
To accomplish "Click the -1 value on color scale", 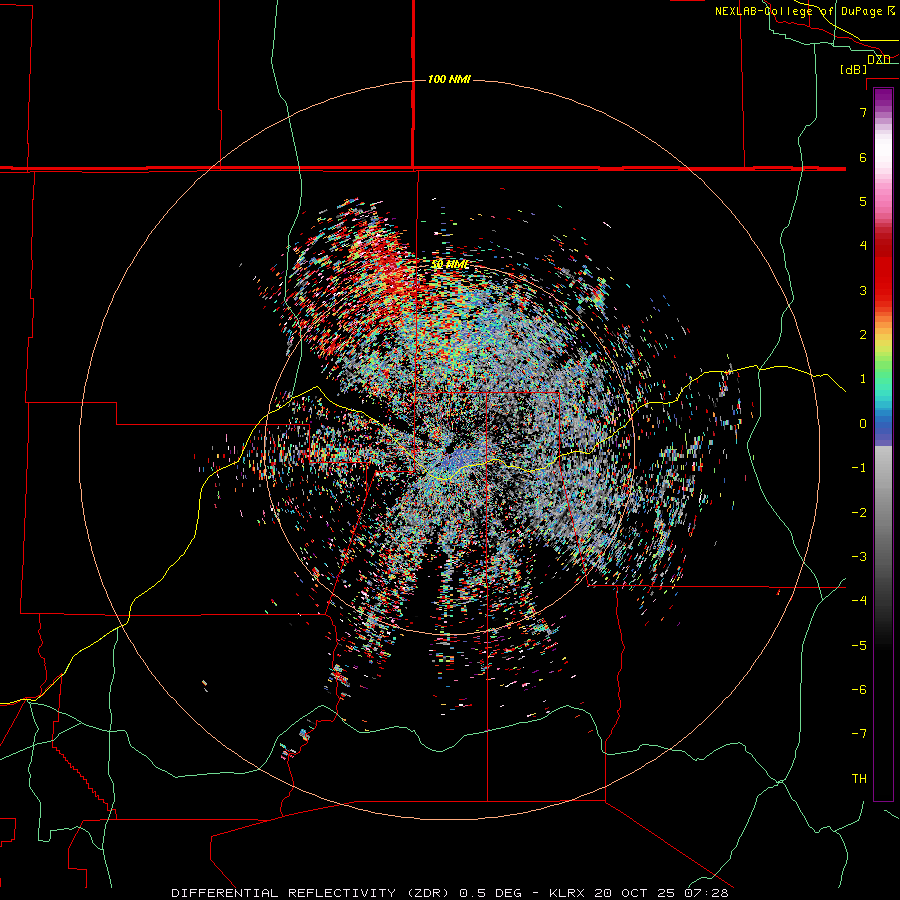I will pyautogui.click(x=859, y=468).
